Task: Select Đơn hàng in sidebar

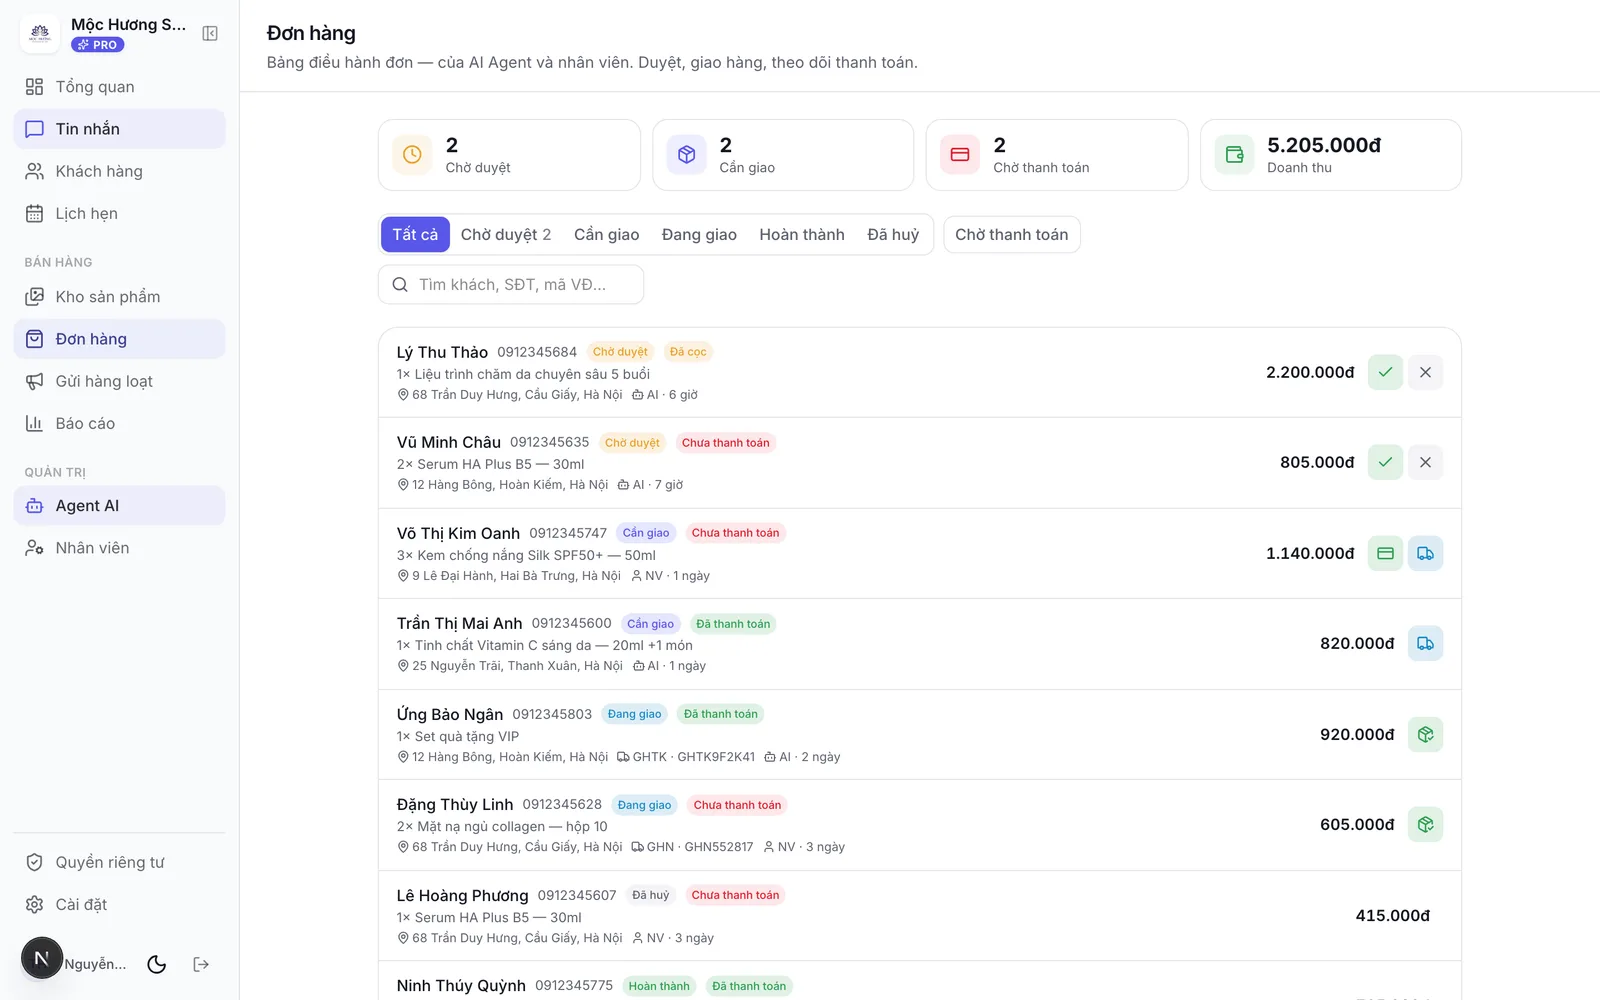Action: click(x=119, y=339)
